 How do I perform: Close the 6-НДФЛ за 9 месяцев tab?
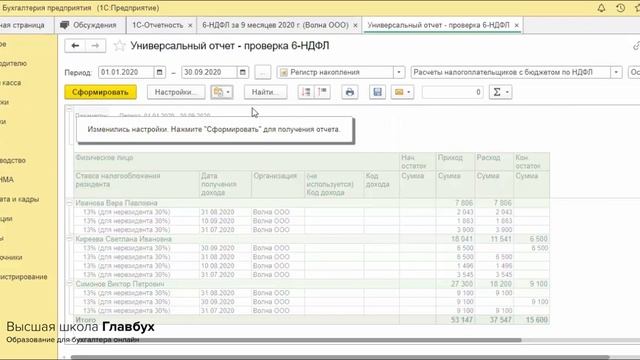pos(355,25)
